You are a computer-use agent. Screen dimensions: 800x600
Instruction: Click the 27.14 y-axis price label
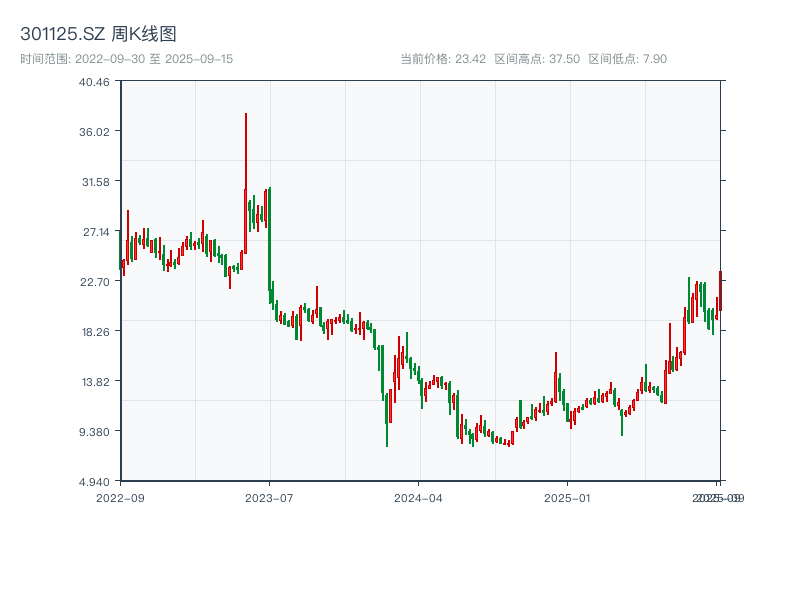(x=94, y=231)
